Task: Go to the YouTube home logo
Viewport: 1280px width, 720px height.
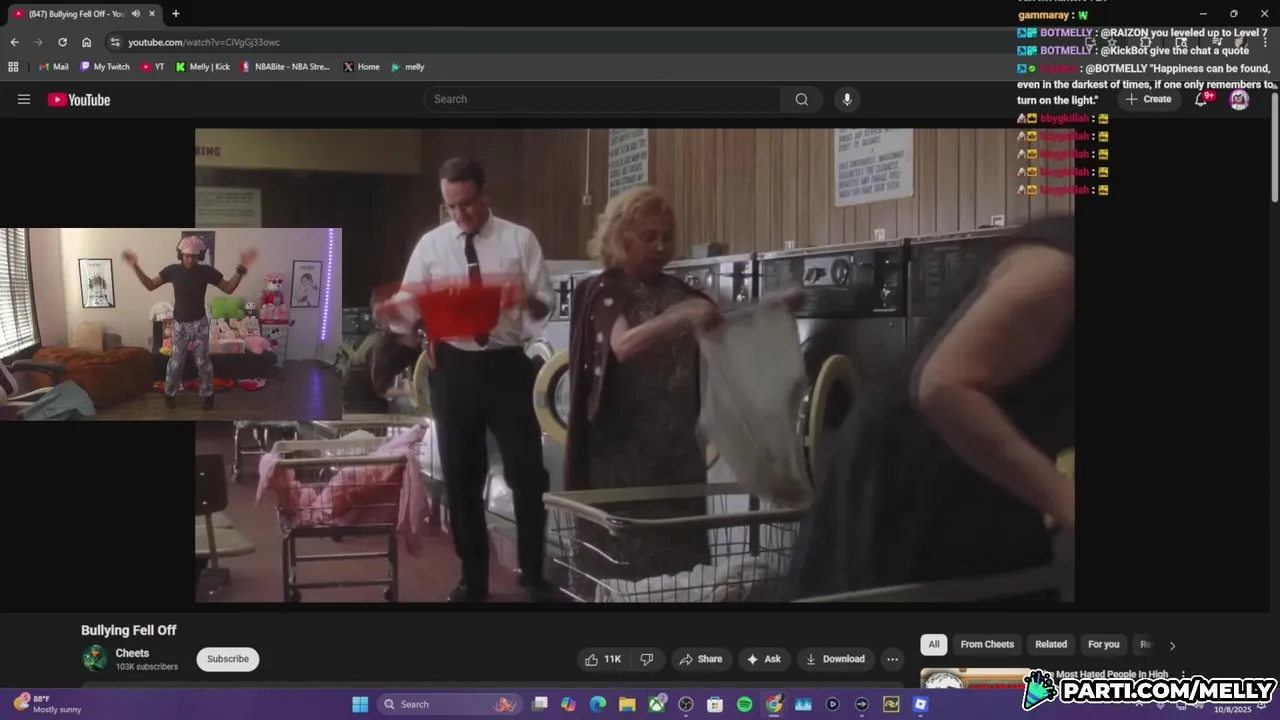Action: 79,99
